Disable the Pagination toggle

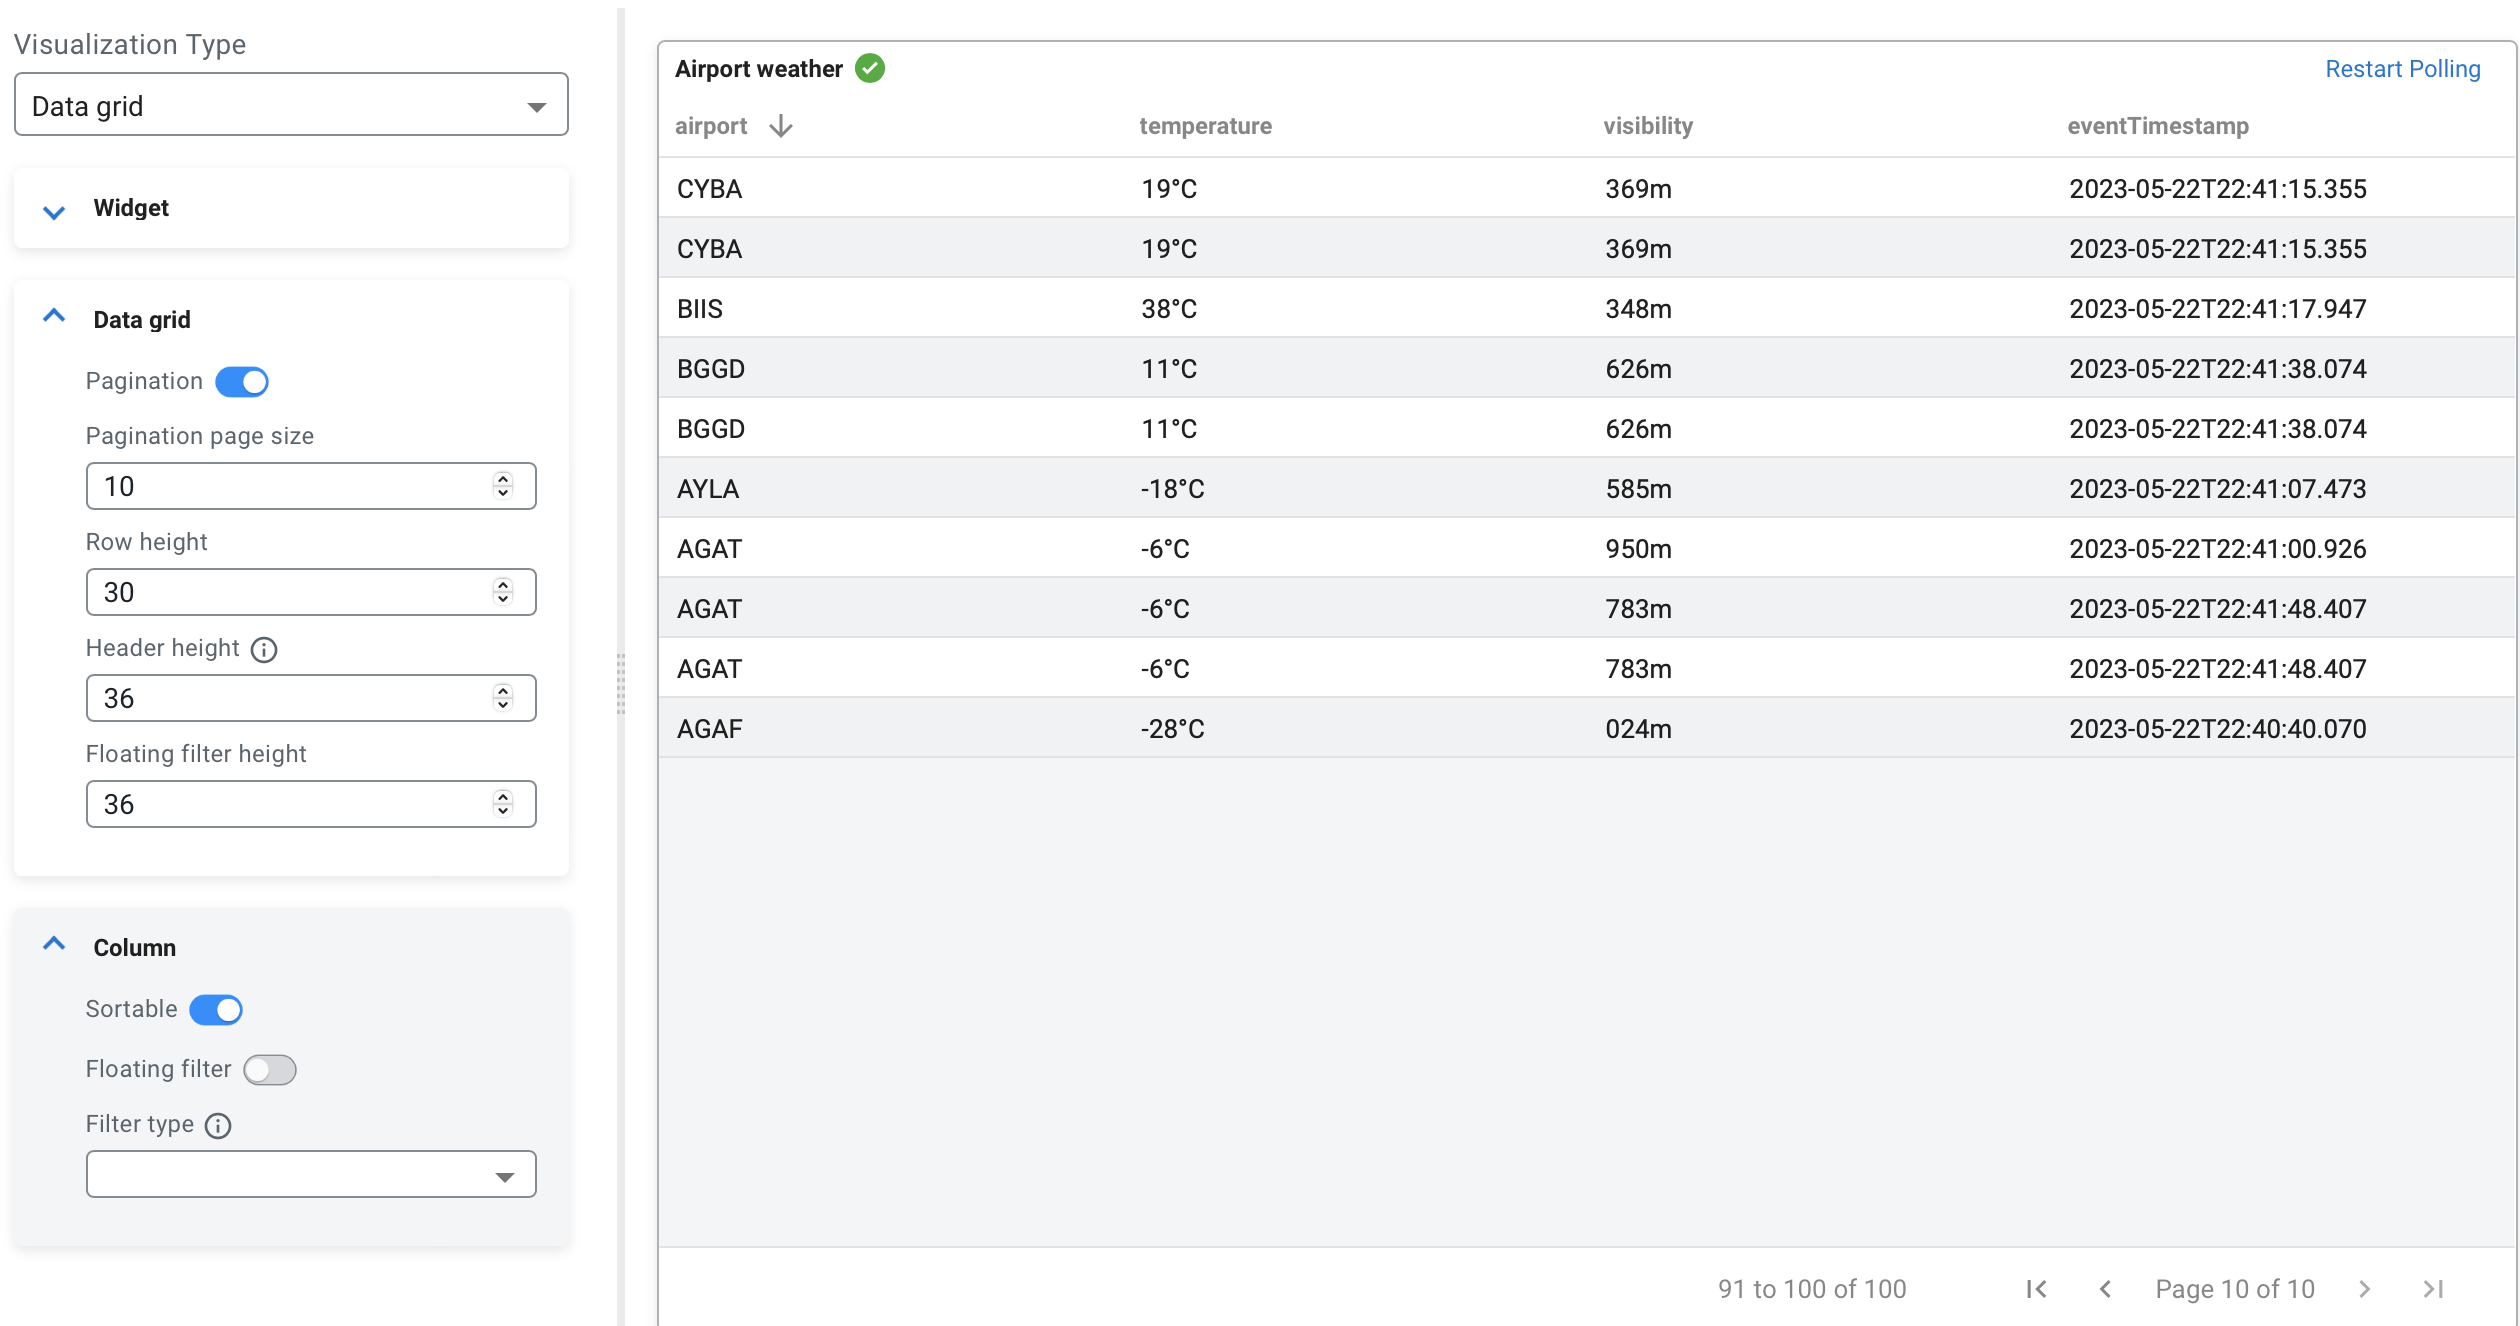tap(242, 382)
